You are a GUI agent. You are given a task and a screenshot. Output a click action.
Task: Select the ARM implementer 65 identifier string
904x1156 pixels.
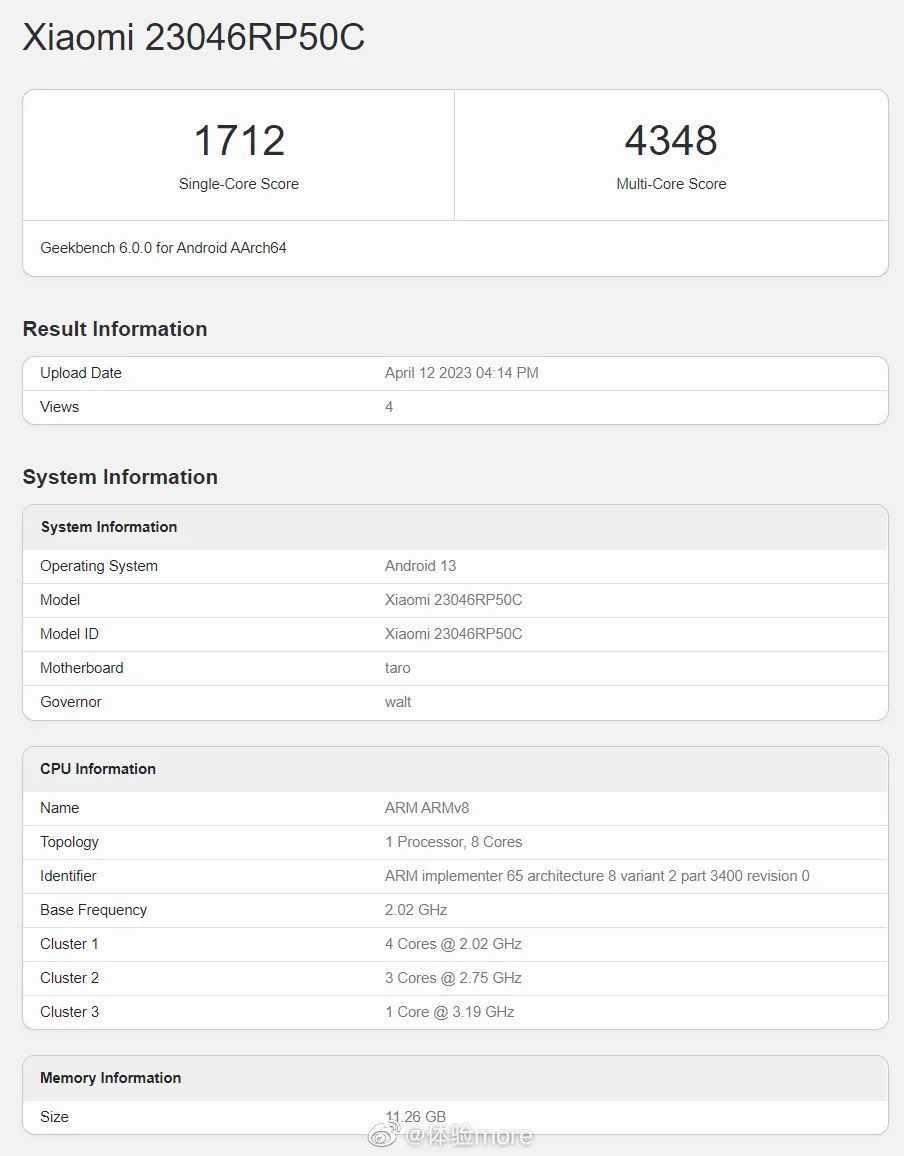[597, 876]
